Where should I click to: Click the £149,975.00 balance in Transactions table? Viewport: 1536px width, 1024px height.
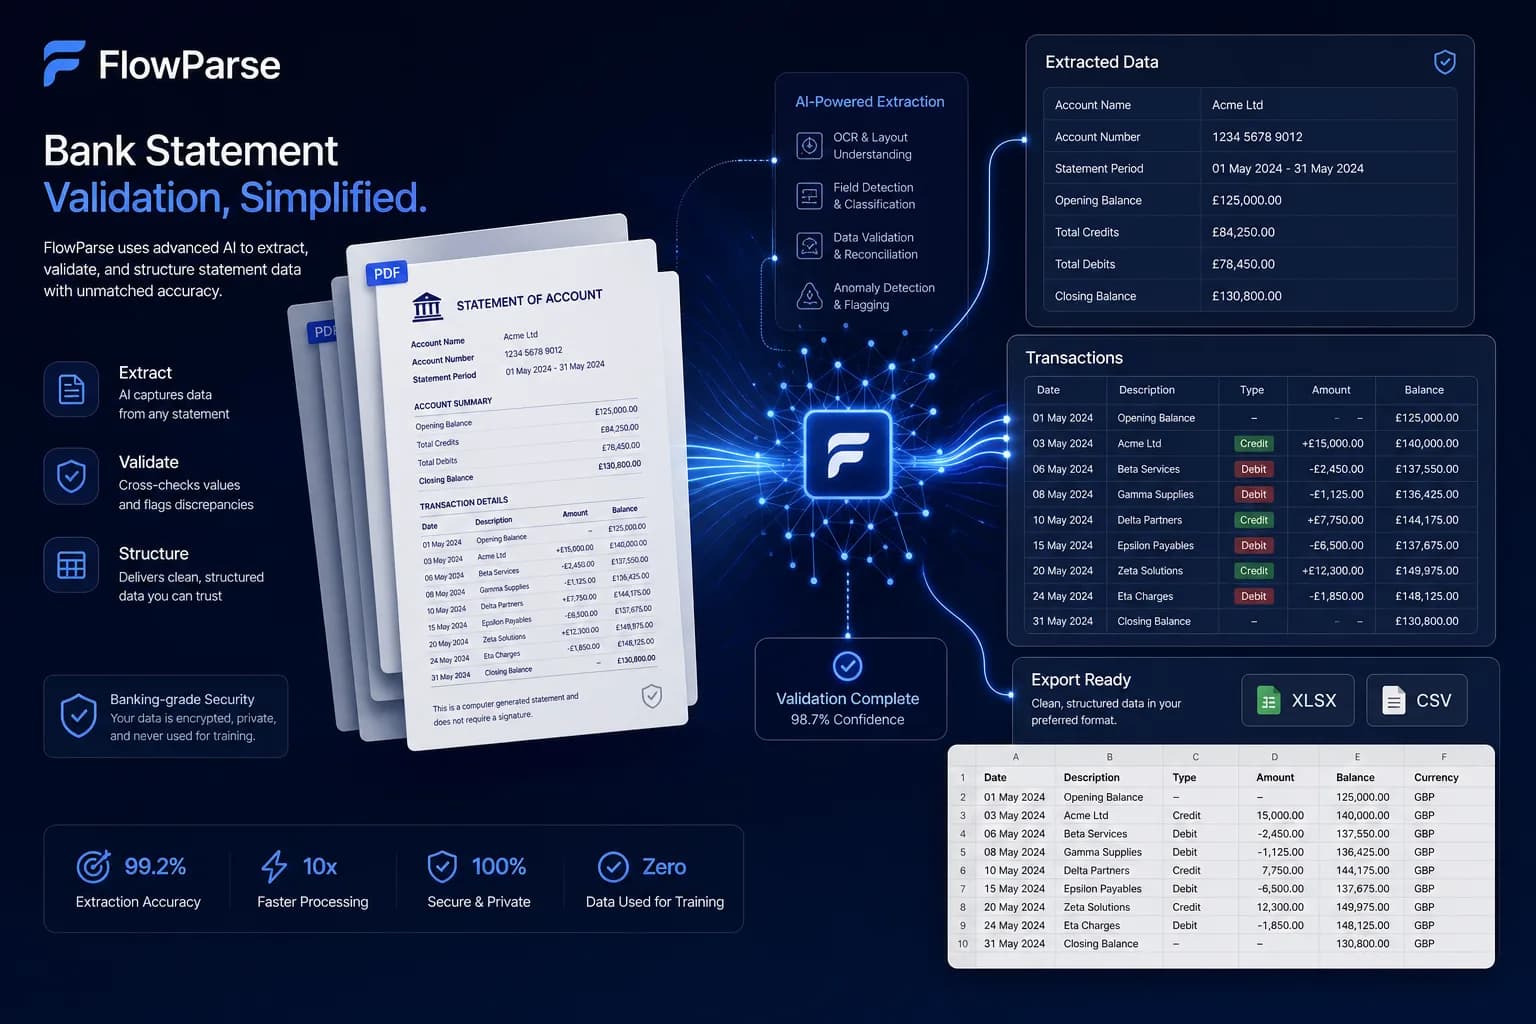[1427, 571]
